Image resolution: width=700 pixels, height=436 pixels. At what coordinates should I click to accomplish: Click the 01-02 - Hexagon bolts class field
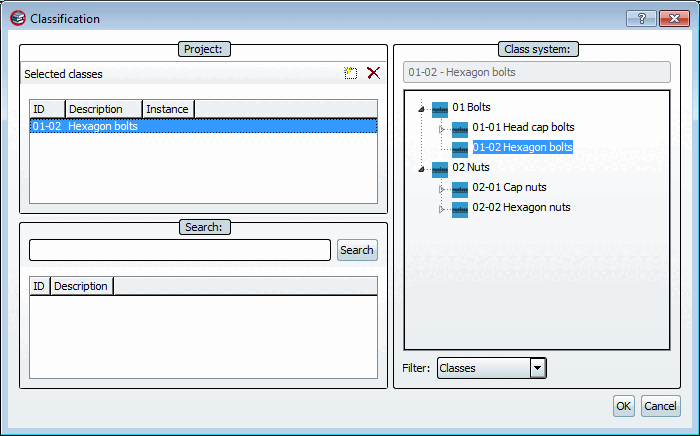coord(537,72)
